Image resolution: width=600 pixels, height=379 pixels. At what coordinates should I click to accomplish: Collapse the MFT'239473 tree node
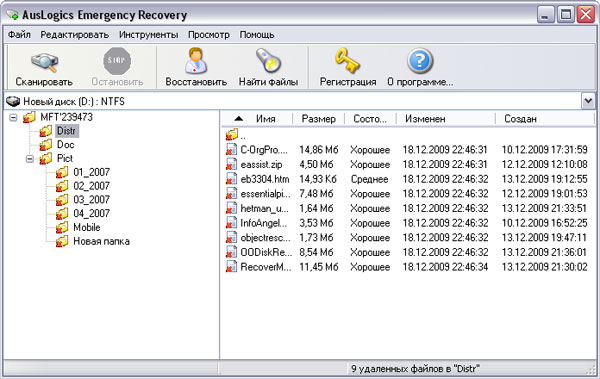pyautogui.click(x=13, y=118)
